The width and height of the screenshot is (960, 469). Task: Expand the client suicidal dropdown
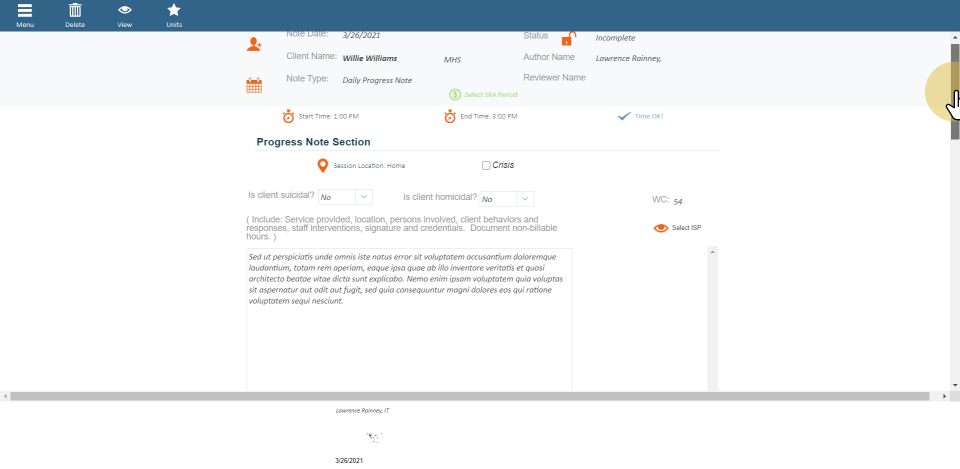pos(363,198)
